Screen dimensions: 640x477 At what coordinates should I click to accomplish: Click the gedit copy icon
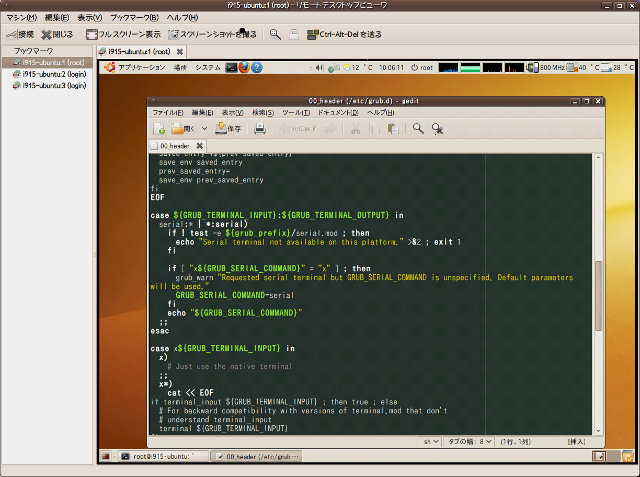point(373,129)
